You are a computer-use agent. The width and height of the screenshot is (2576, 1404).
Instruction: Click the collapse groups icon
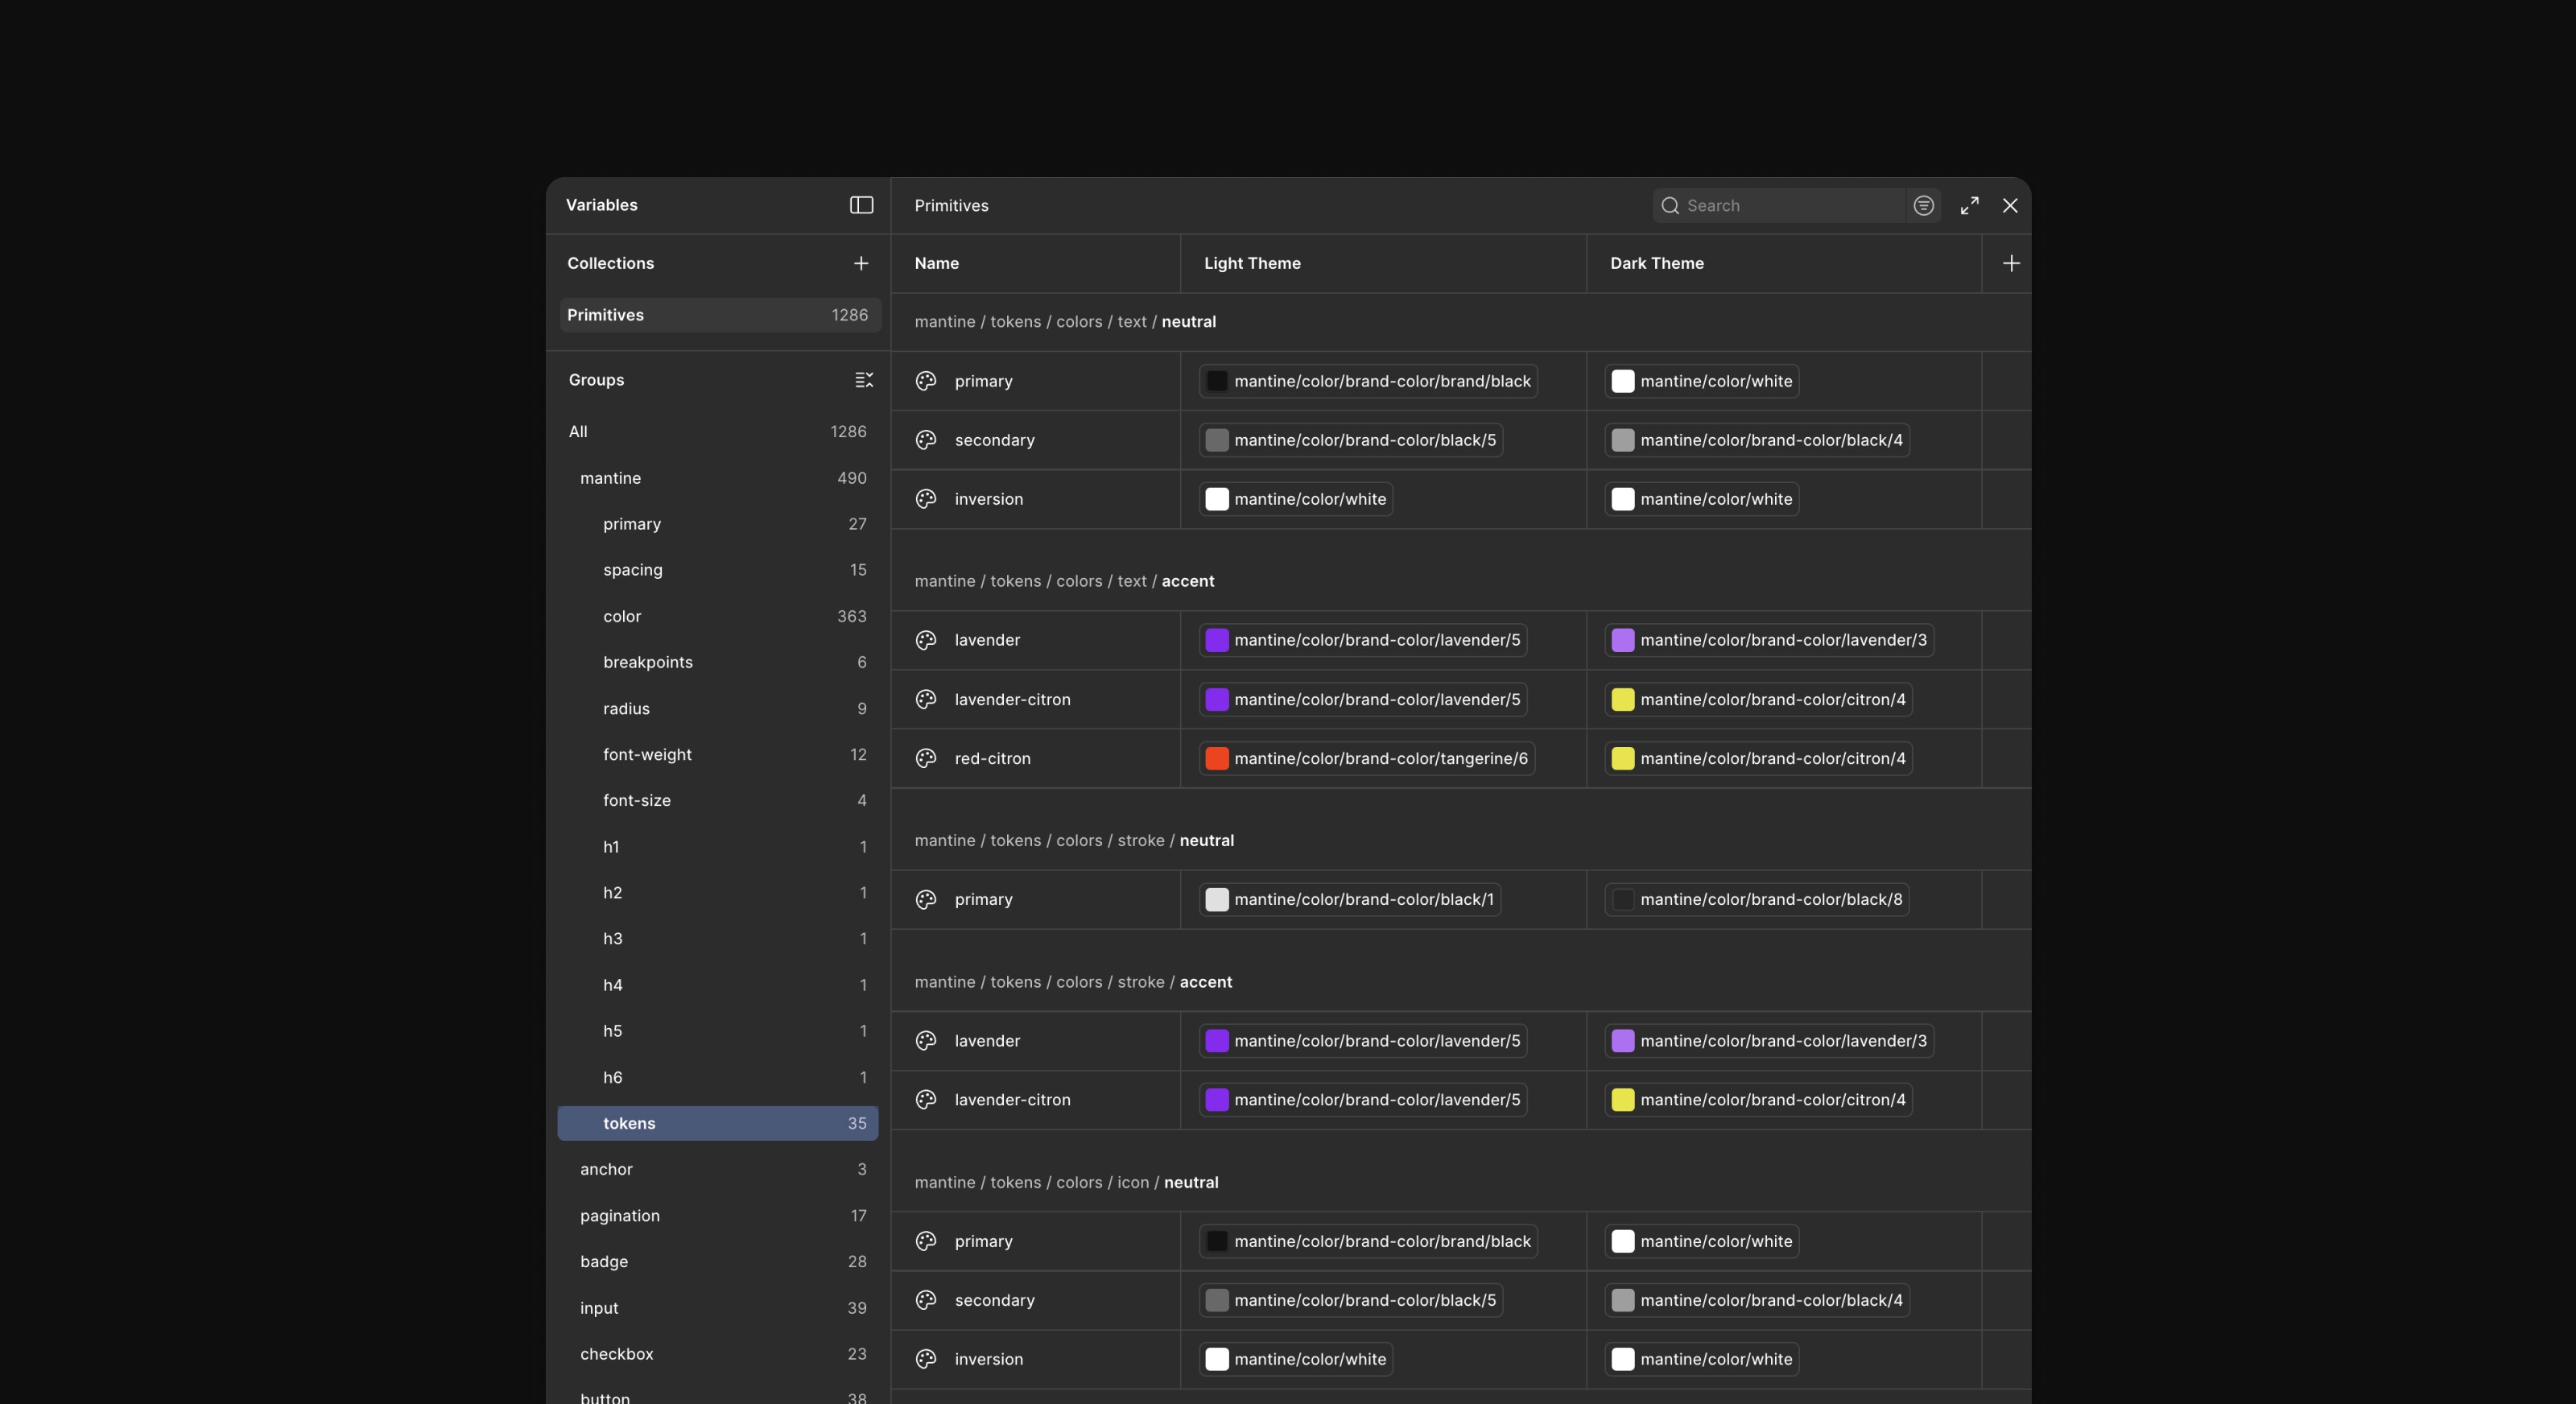tap(864, 380)
